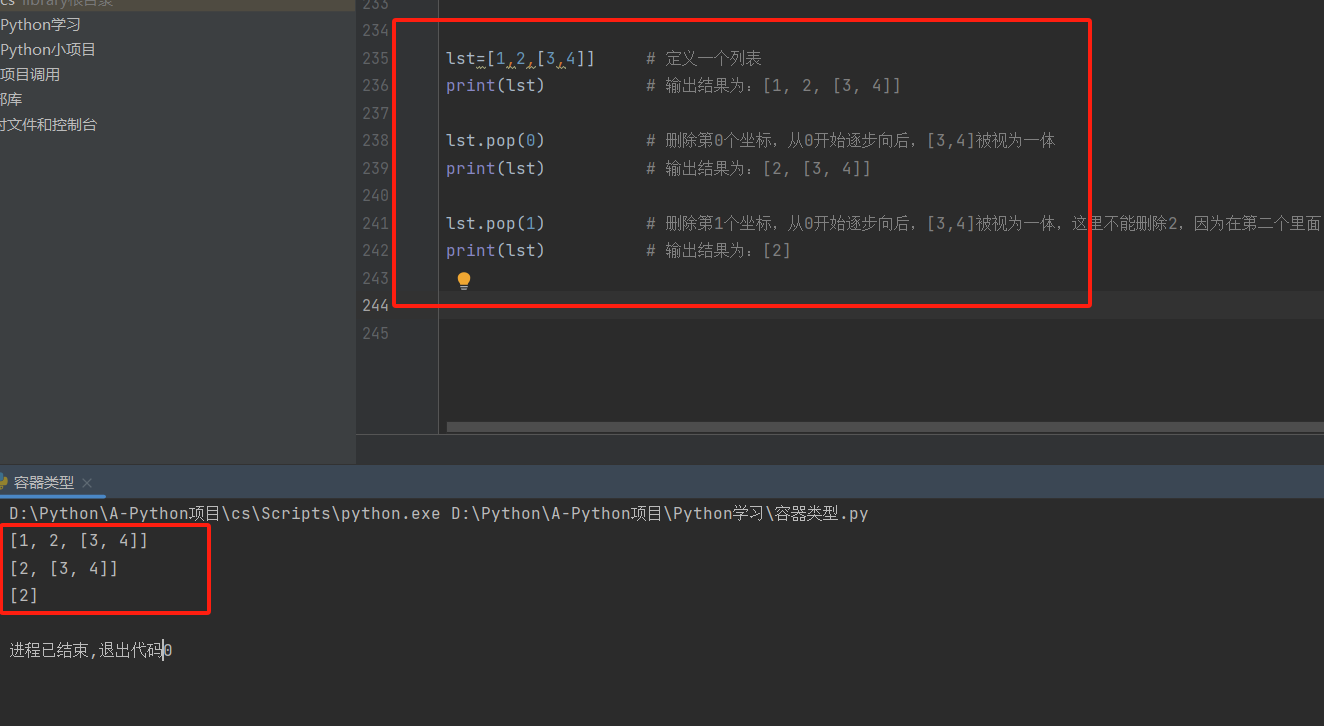Click the comment '# 定义一个列表'

click(704, 58)
